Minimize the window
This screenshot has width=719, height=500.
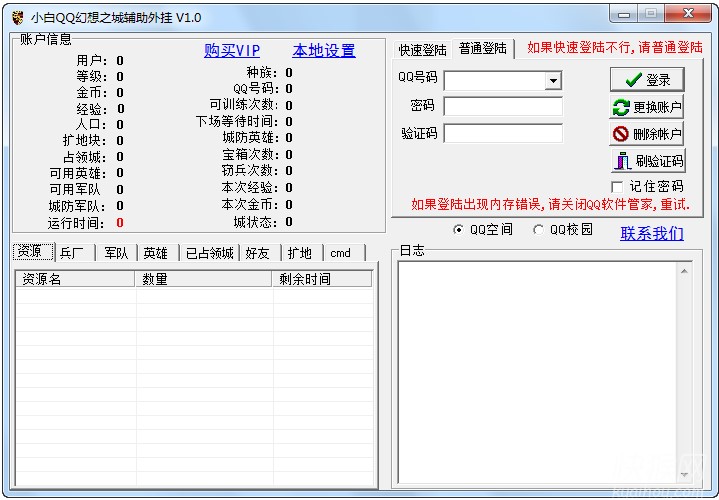(624, 14)
